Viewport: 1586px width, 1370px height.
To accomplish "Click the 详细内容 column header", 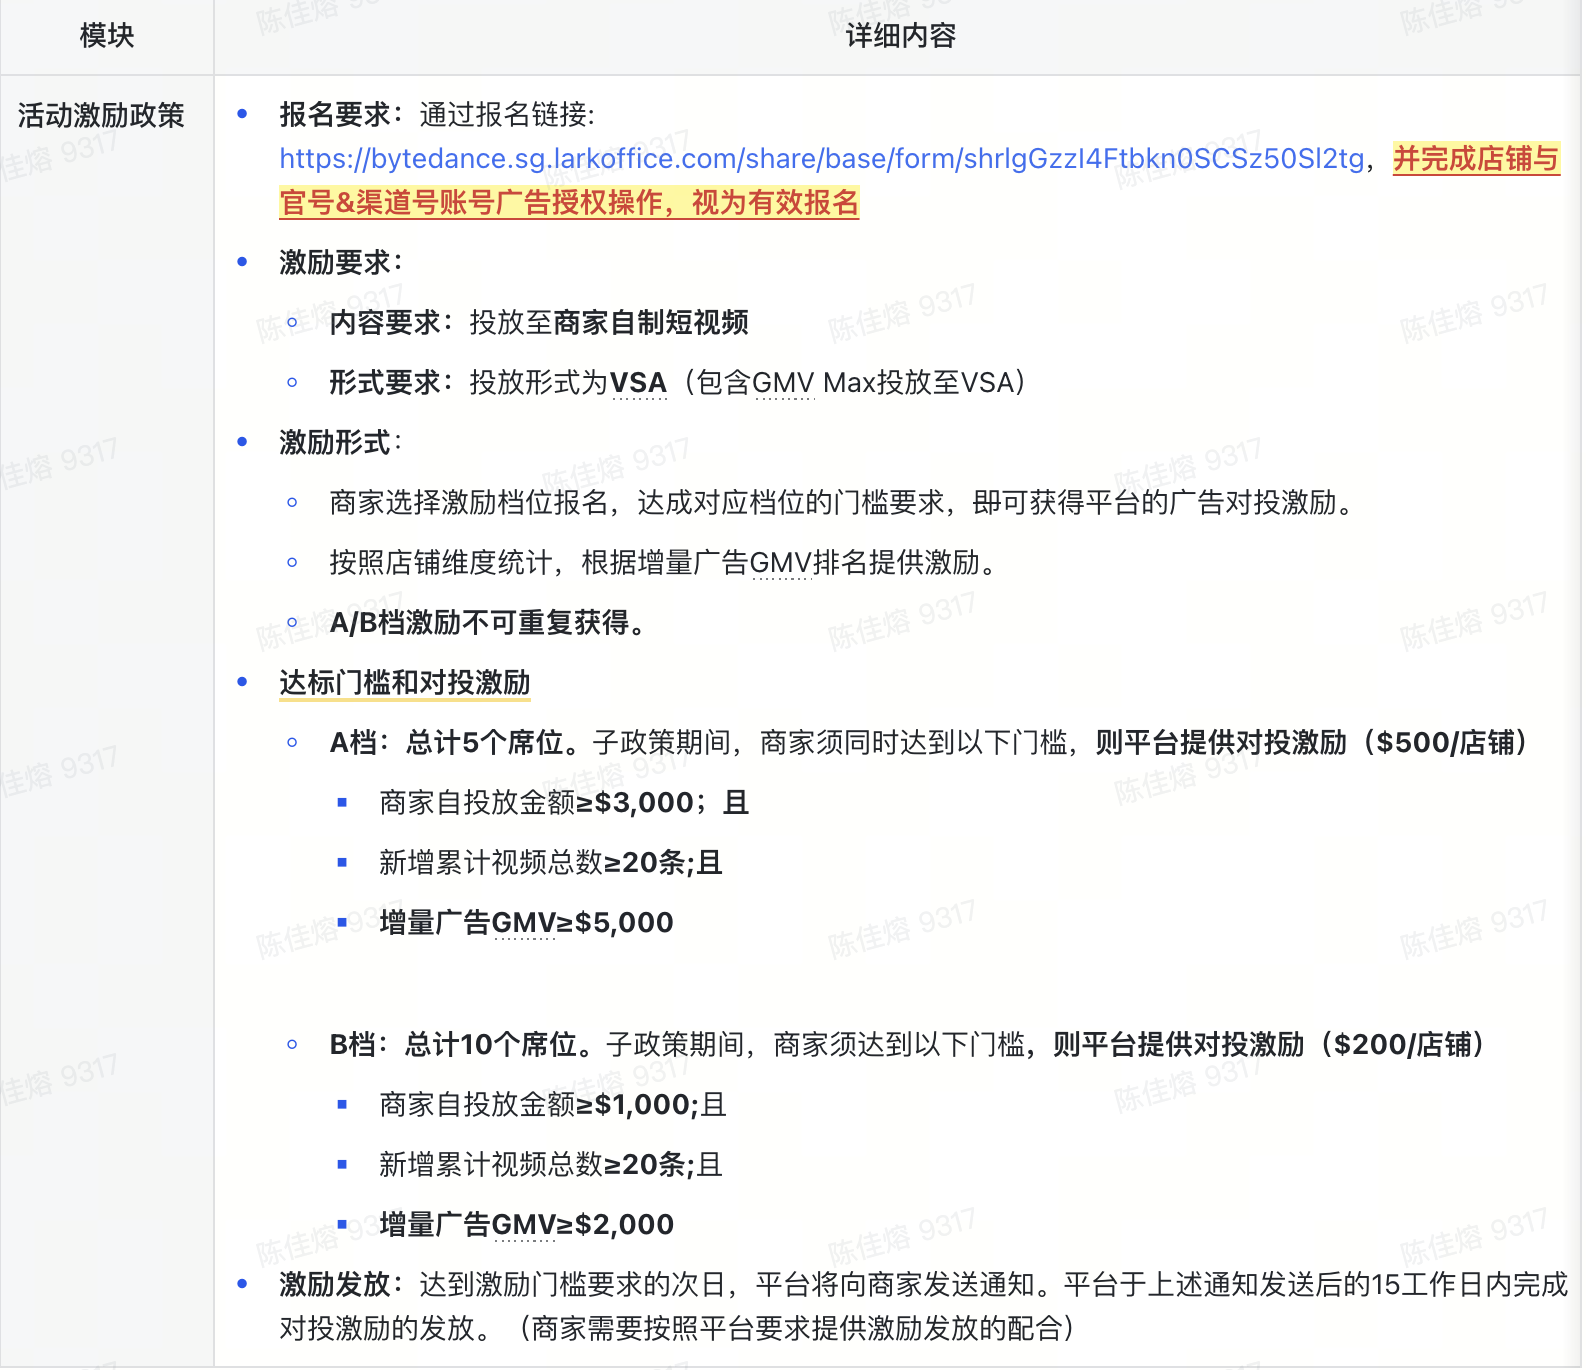I will (900, 36).
